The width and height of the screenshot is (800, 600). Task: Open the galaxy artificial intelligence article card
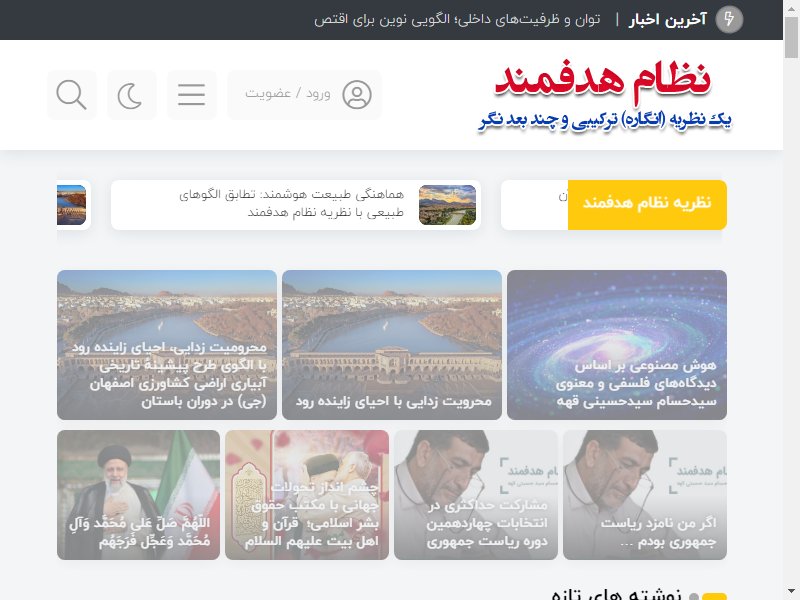tap(617, 345)
